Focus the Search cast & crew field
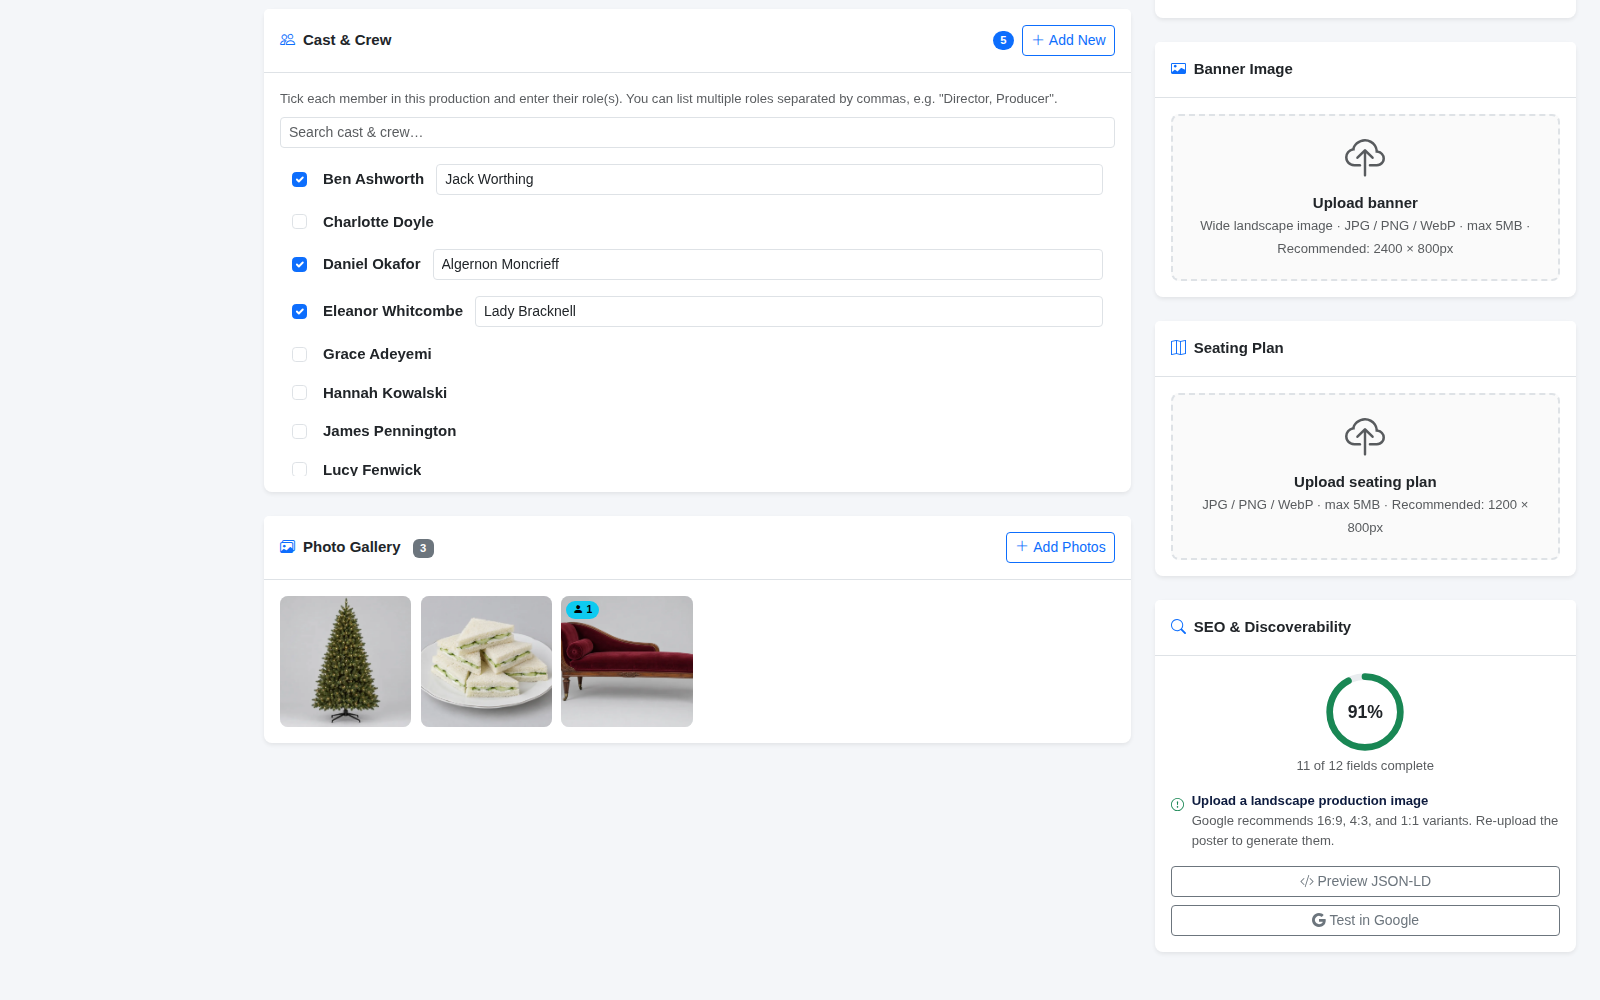 tap(697, 132)
